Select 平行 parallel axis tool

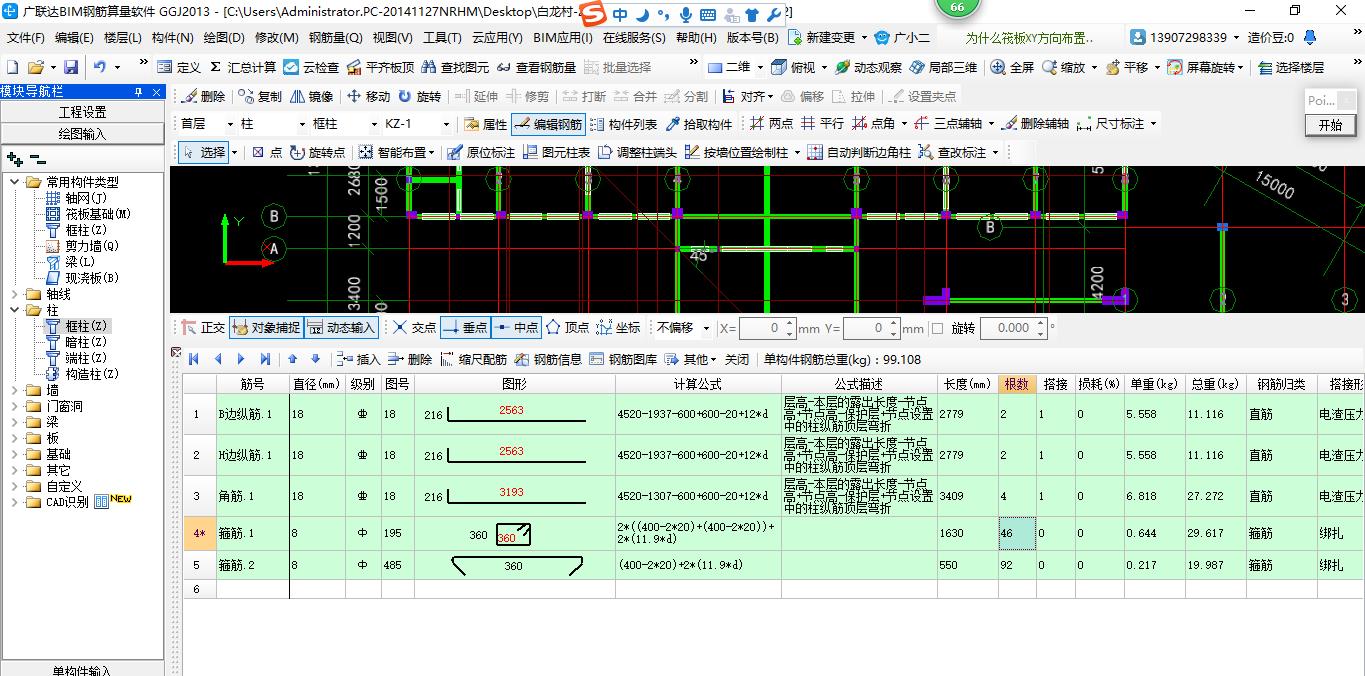[x=822, y=124]
